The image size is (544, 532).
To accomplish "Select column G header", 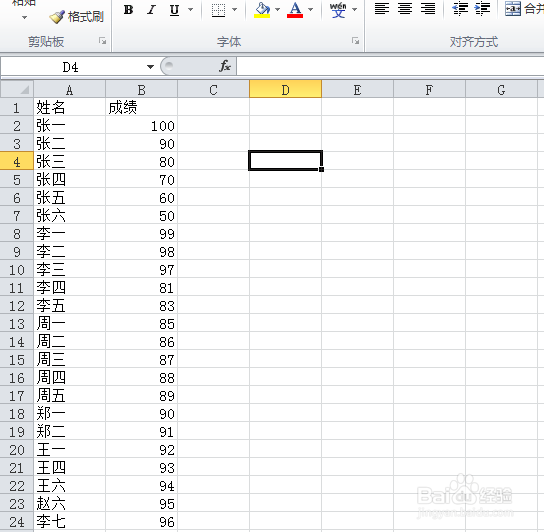I will click(501, 90).
